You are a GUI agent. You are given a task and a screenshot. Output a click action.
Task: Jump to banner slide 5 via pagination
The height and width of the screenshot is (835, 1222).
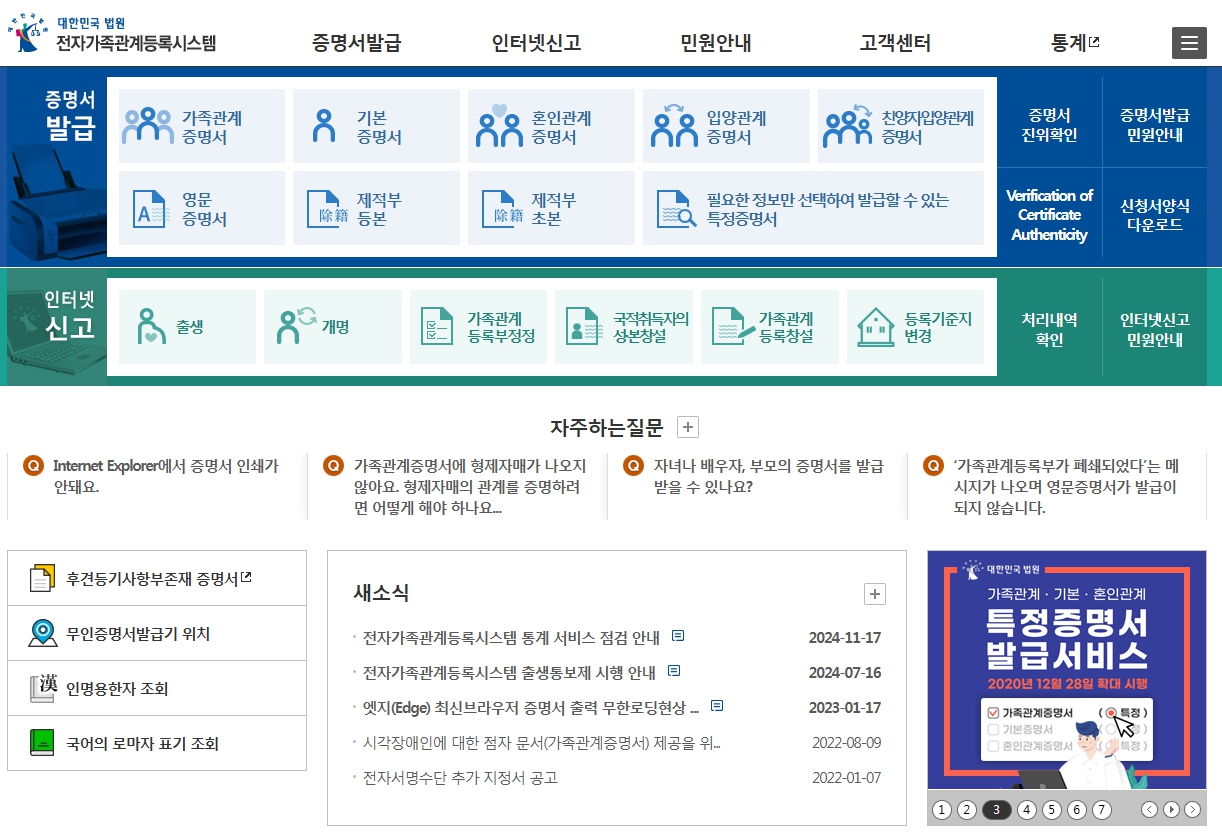(x=1052, y=810)
